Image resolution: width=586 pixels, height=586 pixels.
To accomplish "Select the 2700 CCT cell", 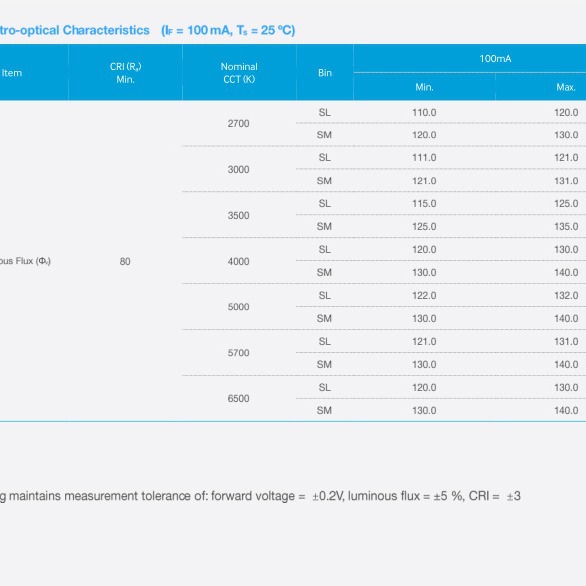I will pyautogui.click(x=238, y=123).
